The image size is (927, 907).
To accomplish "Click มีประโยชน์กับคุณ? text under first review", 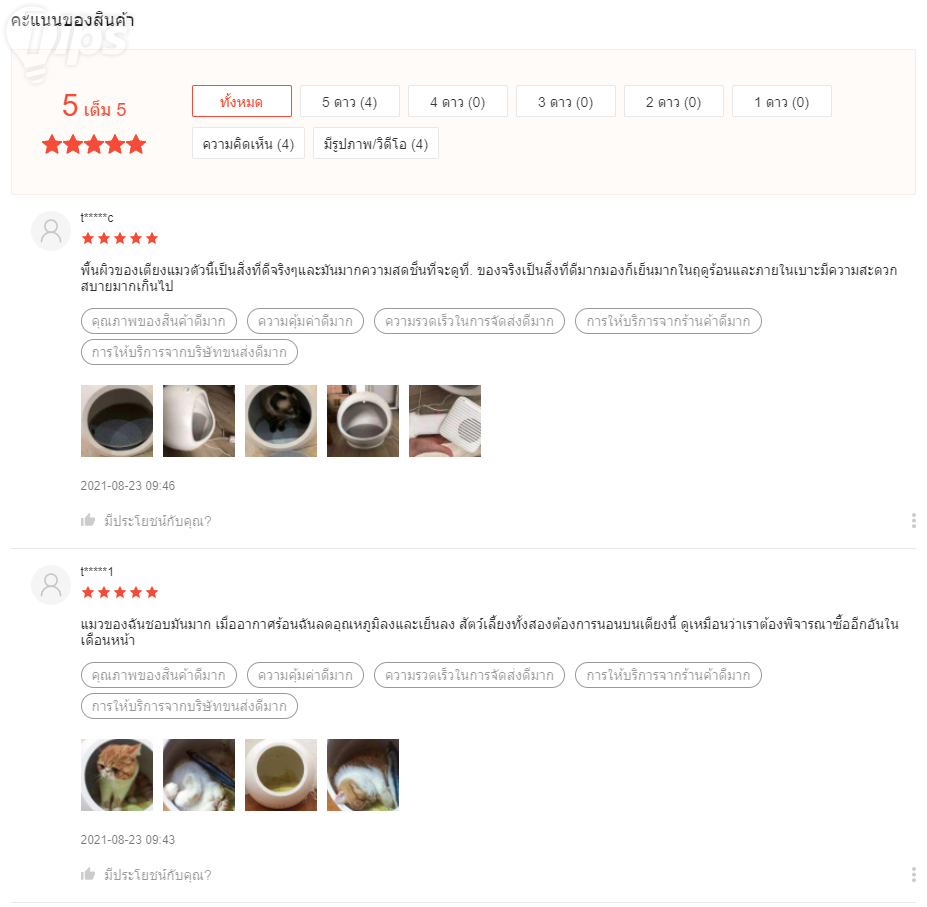I will (158, 521).
